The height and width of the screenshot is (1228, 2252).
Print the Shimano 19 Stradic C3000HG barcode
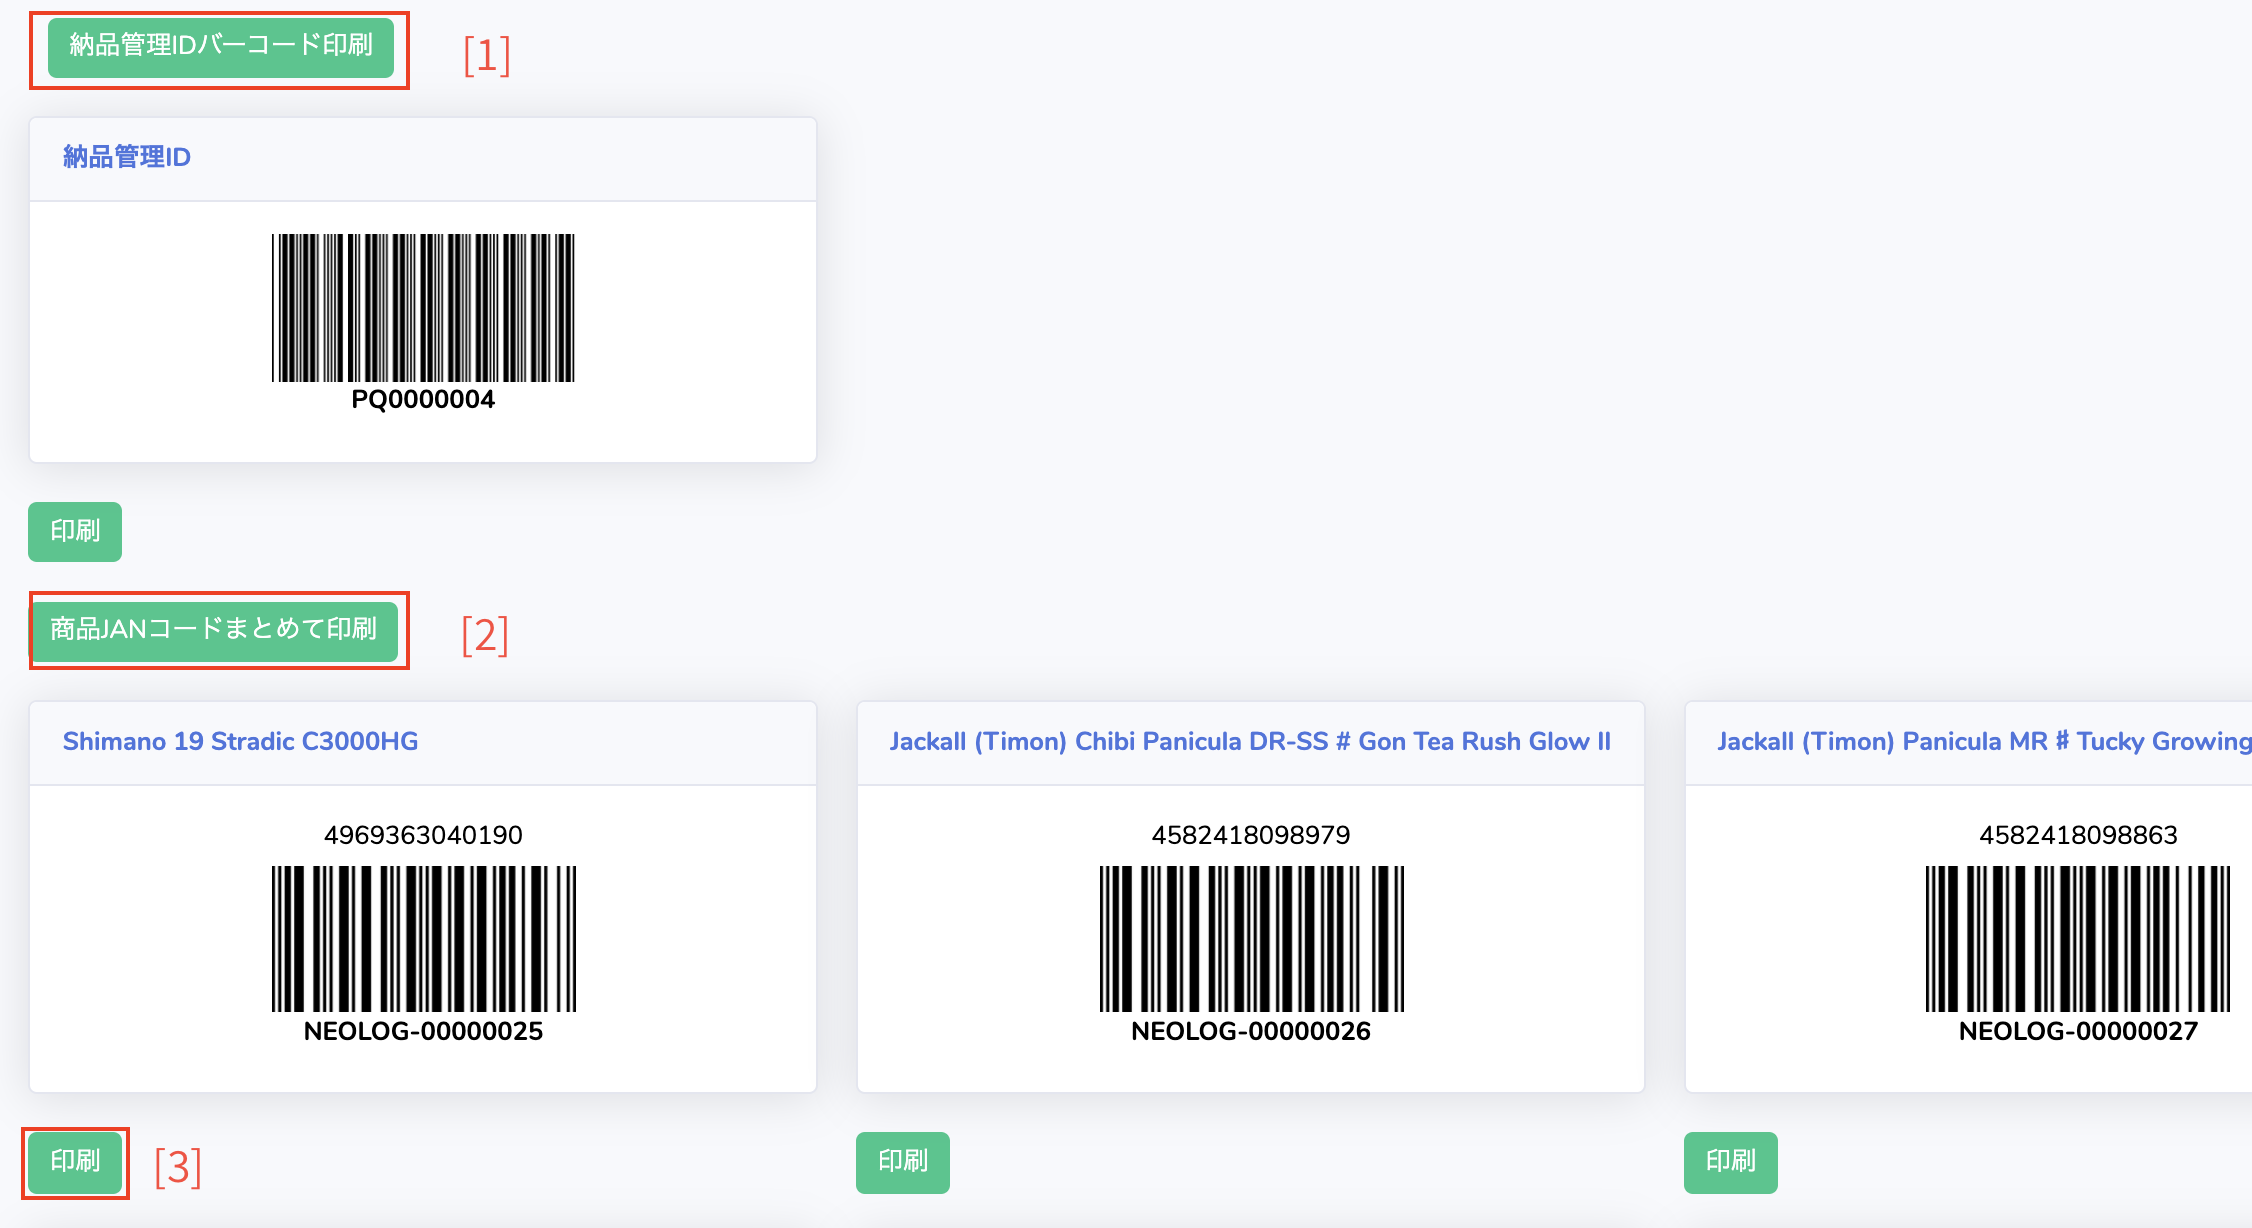tap(75, 1162)
